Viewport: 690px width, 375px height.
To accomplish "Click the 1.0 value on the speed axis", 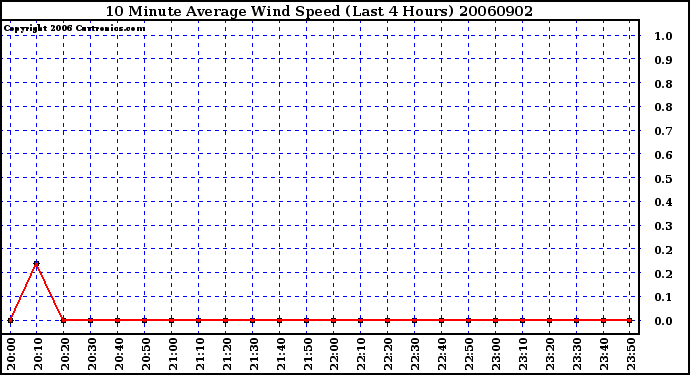I will pos(663,36).
